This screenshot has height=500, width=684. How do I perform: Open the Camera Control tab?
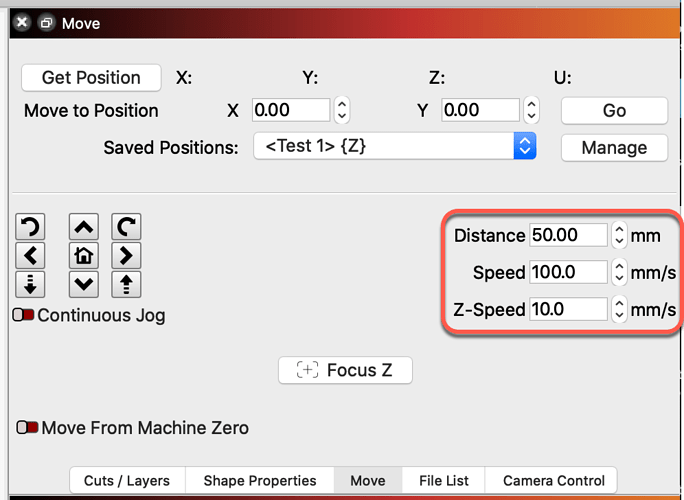tap(554, 480)
